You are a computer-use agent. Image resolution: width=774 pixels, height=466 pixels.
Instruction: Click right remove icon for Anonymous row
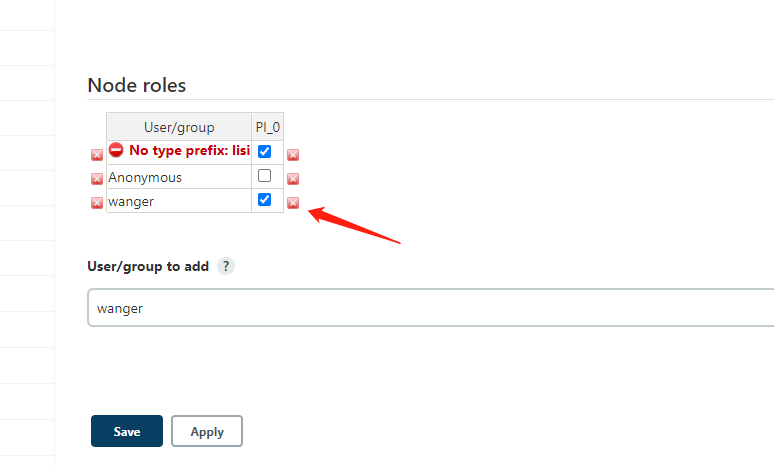[293, 179]
